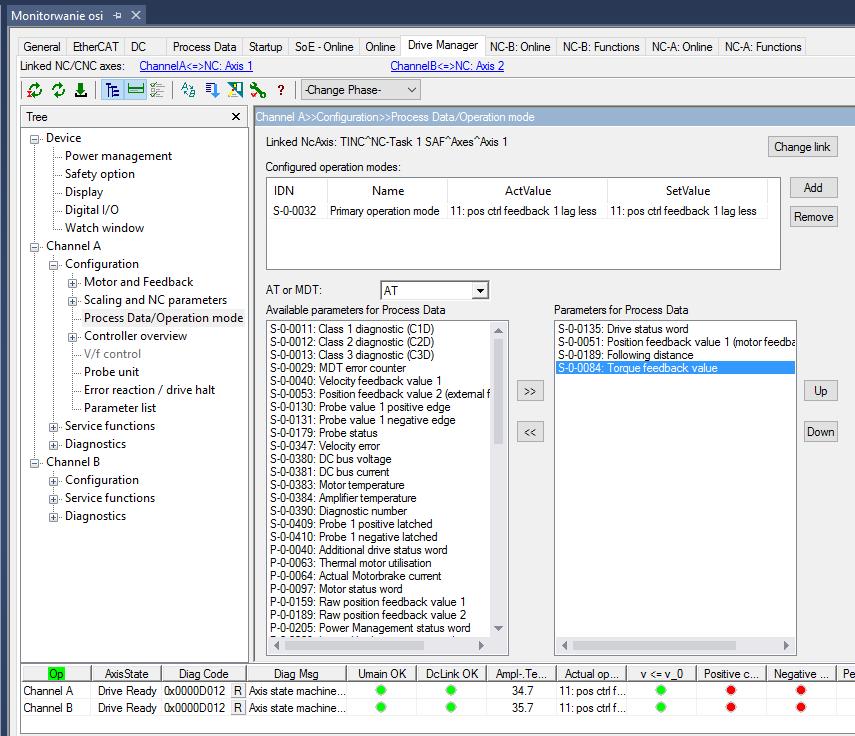This screenshot has height=736, width=855.
Task: Remove parameter with the << button
Action: click(530, 432)
